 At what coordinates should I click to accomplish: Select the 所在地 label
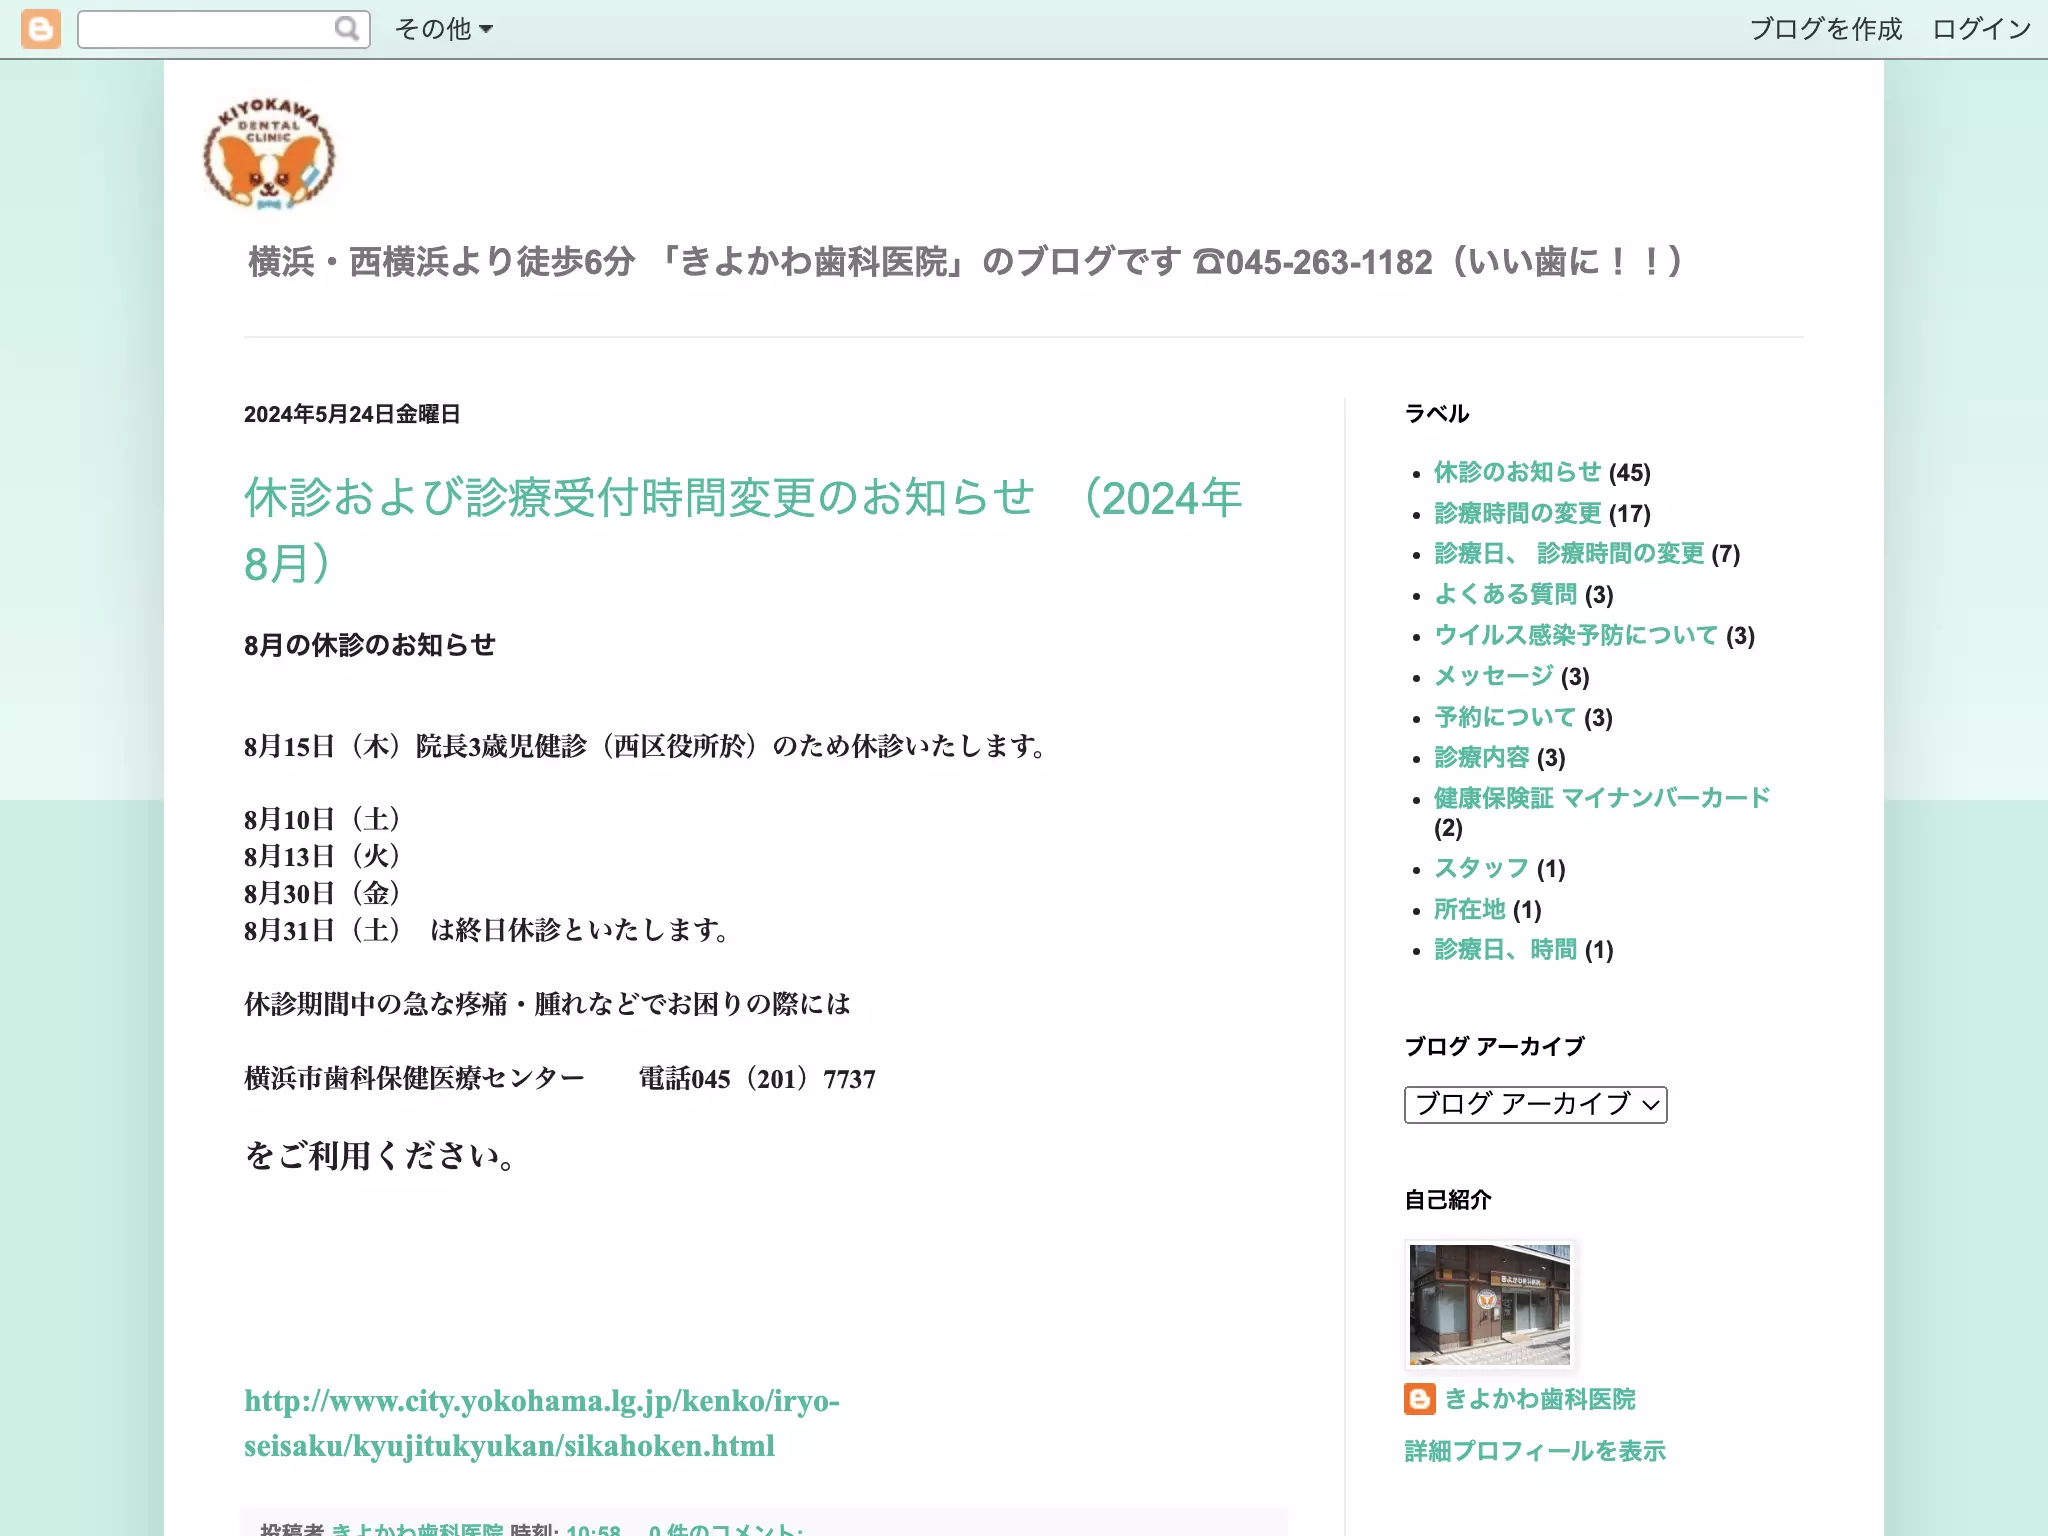pyautogui.click(x=1469, y=909)
